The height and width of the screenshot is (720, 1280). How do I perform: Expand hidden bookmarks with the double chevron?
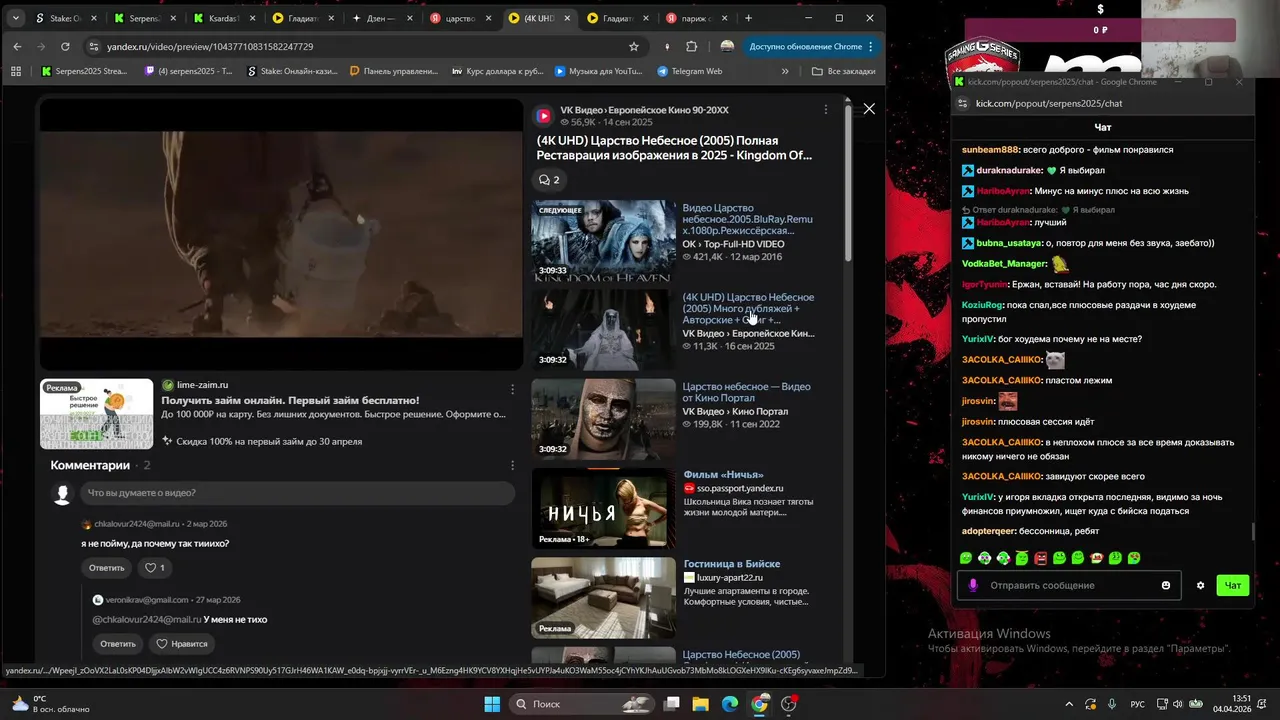click(785, 71)
